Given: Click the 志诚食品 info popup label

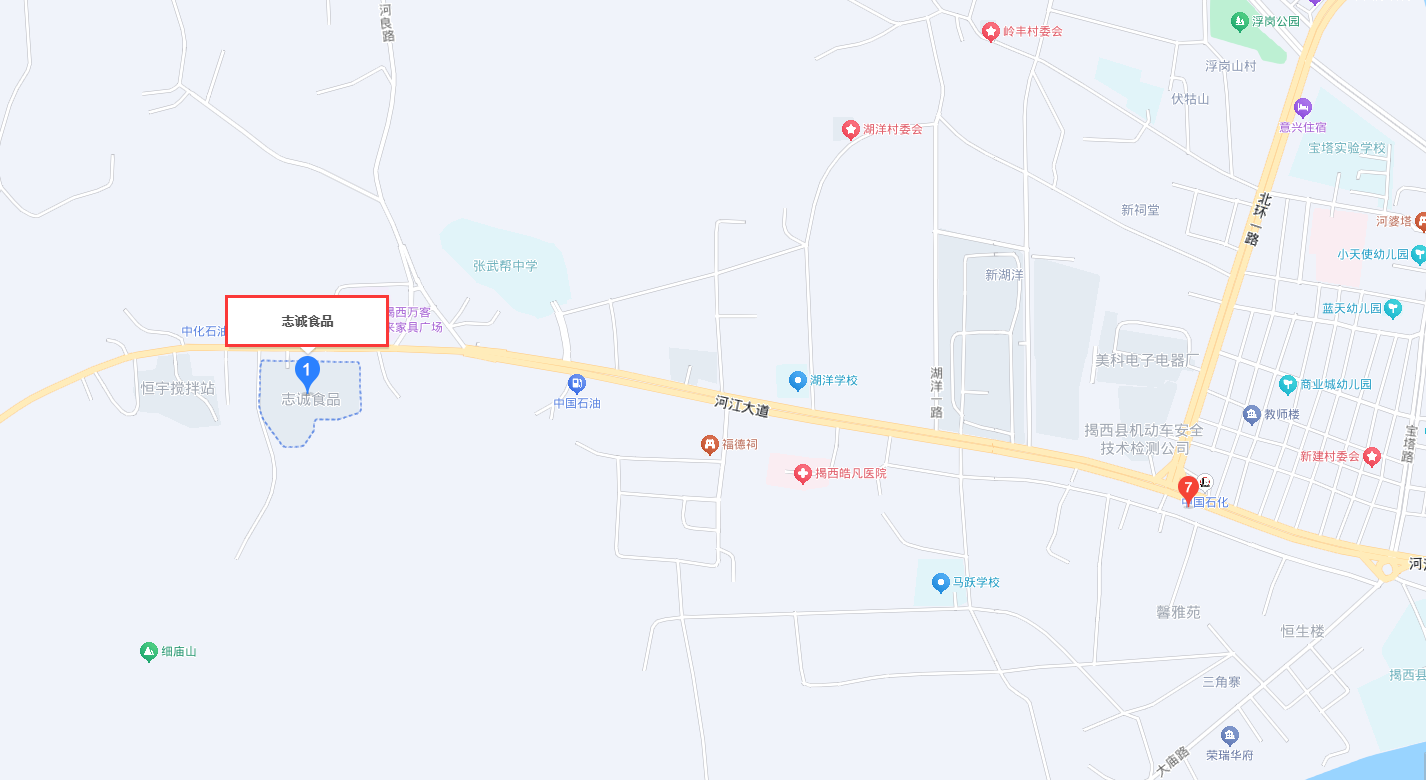Looking at the screenshot, I should coord(307,321).
